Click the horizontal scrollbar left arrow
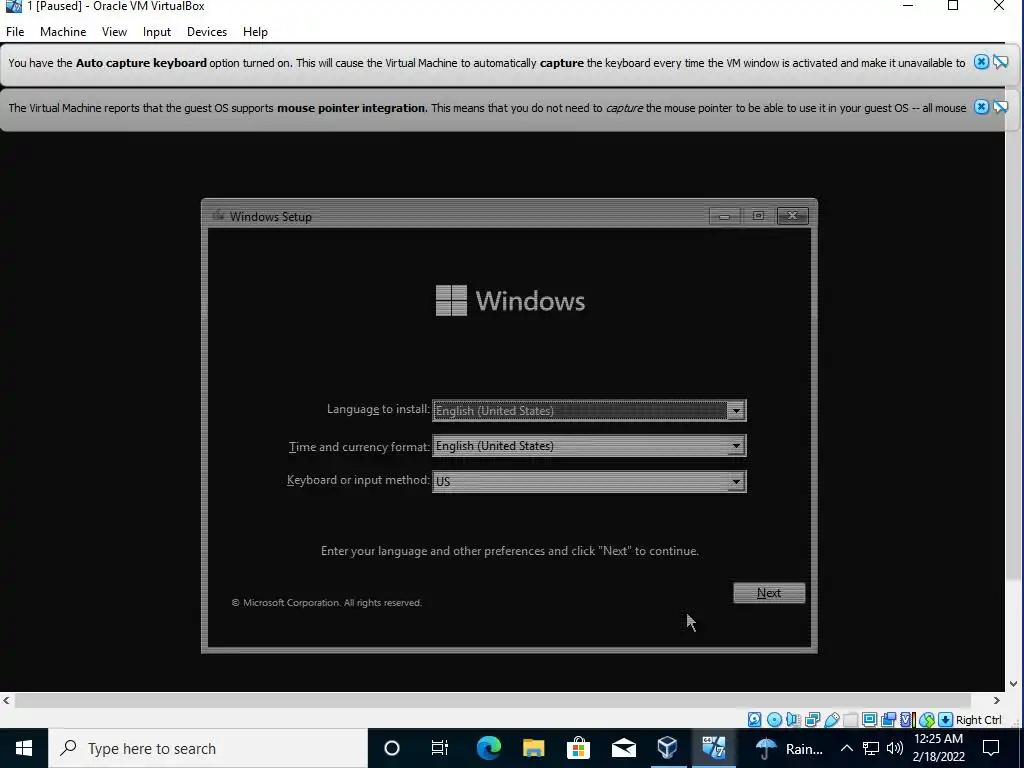 6,700
